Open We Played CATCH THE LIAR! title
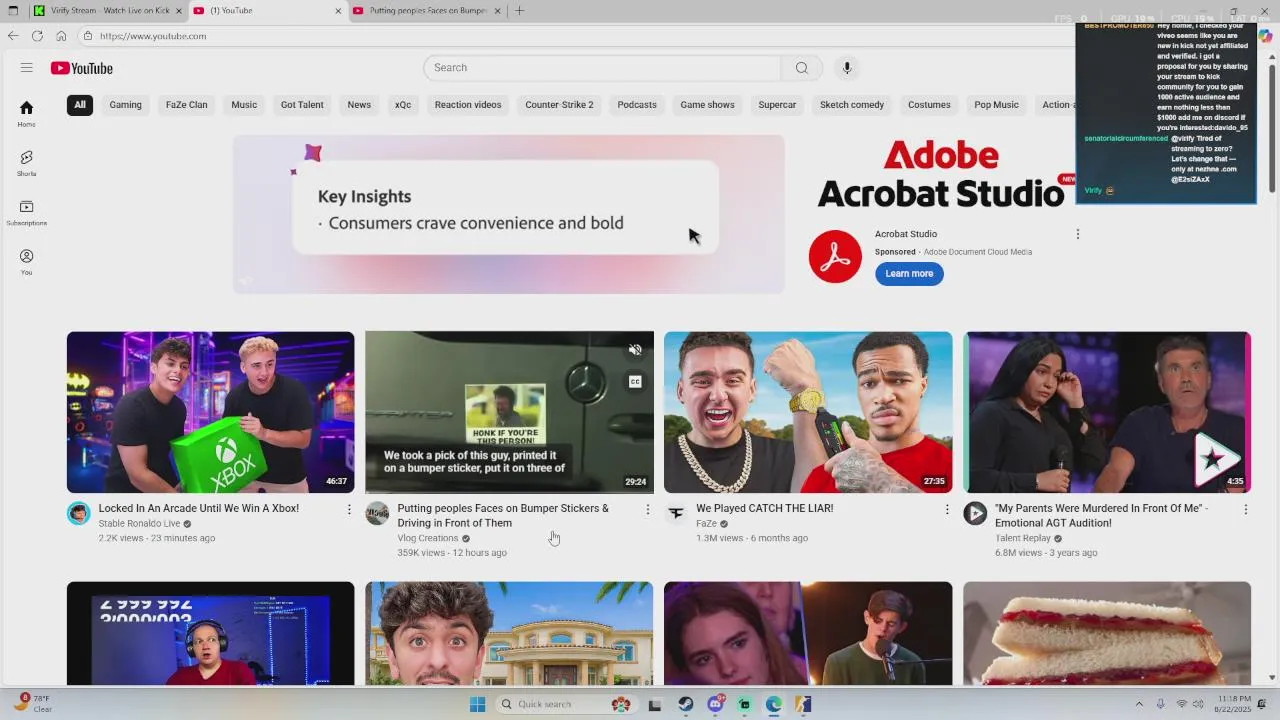 click(x=765, y=509)
